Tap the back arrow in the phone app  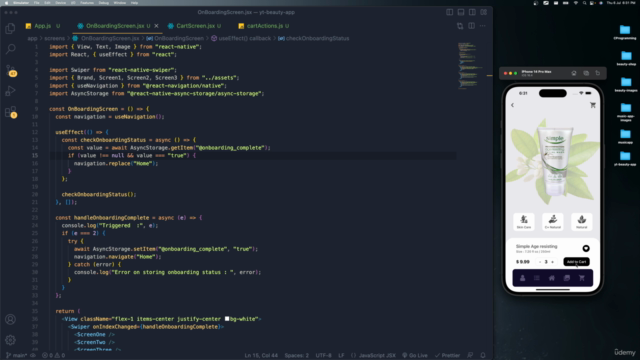click(513, 105)
